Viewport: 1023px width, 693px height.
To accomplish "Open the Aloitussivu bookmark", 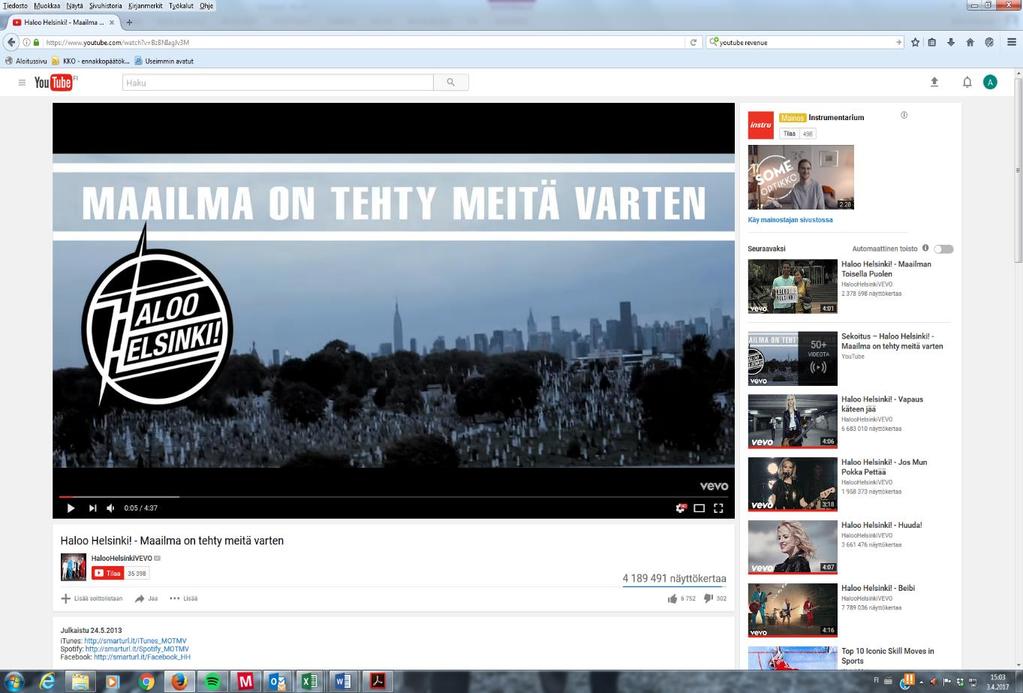I will [x=26, y=61].
